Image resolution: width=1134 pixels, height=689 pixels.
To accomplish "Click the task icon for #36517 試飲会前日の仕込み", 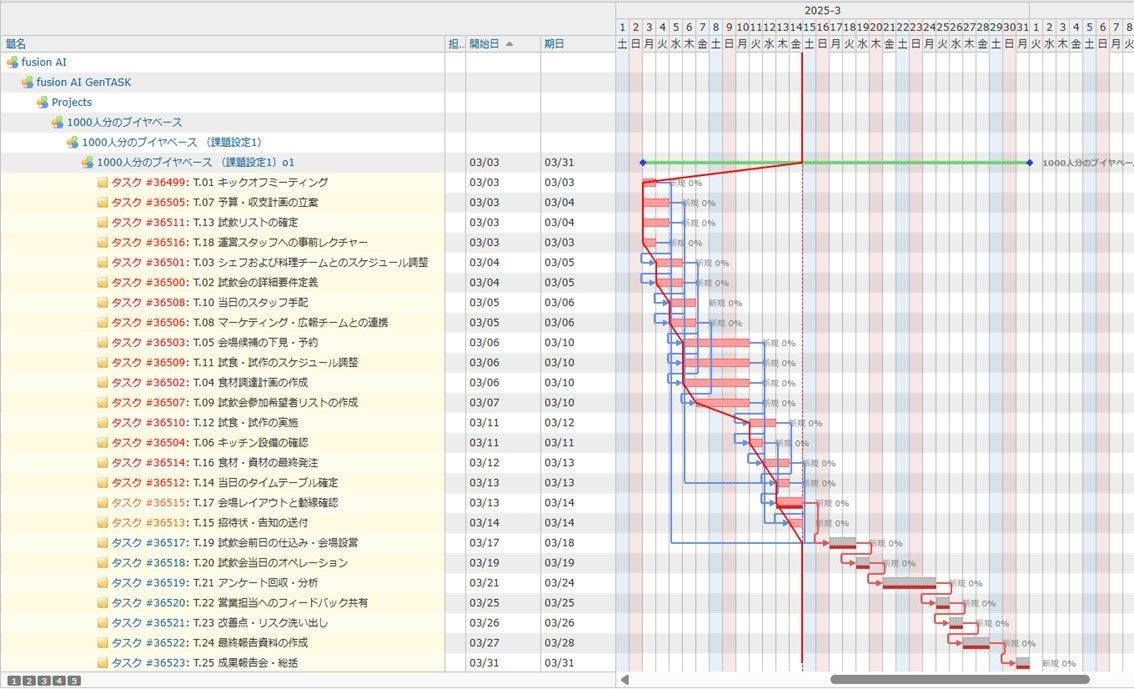I will [102, 543].
